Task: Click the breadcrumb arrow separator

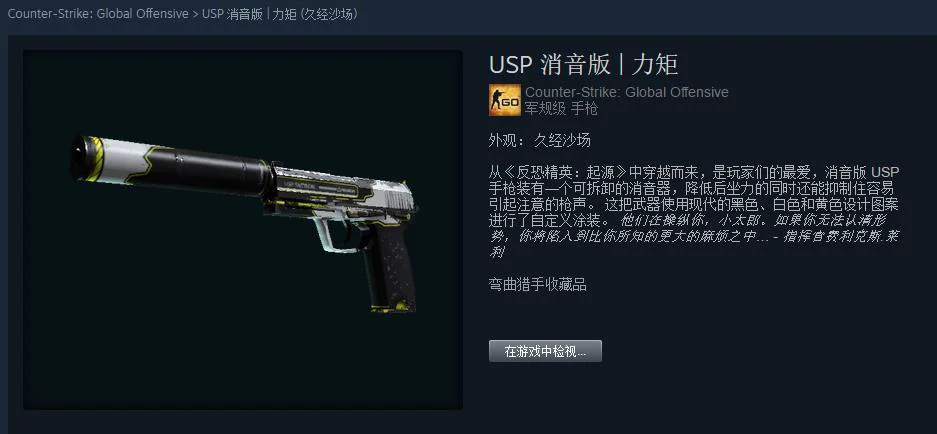Action: click(195, 14)
